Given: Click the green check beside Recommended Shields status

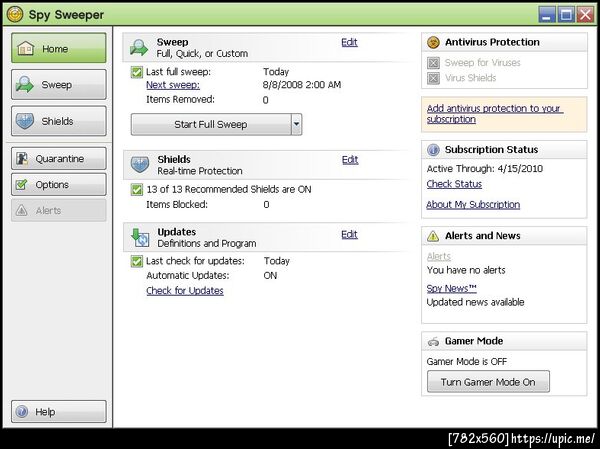Looking at the screenshot, I should pyautogui.click(x=137, y=189).
